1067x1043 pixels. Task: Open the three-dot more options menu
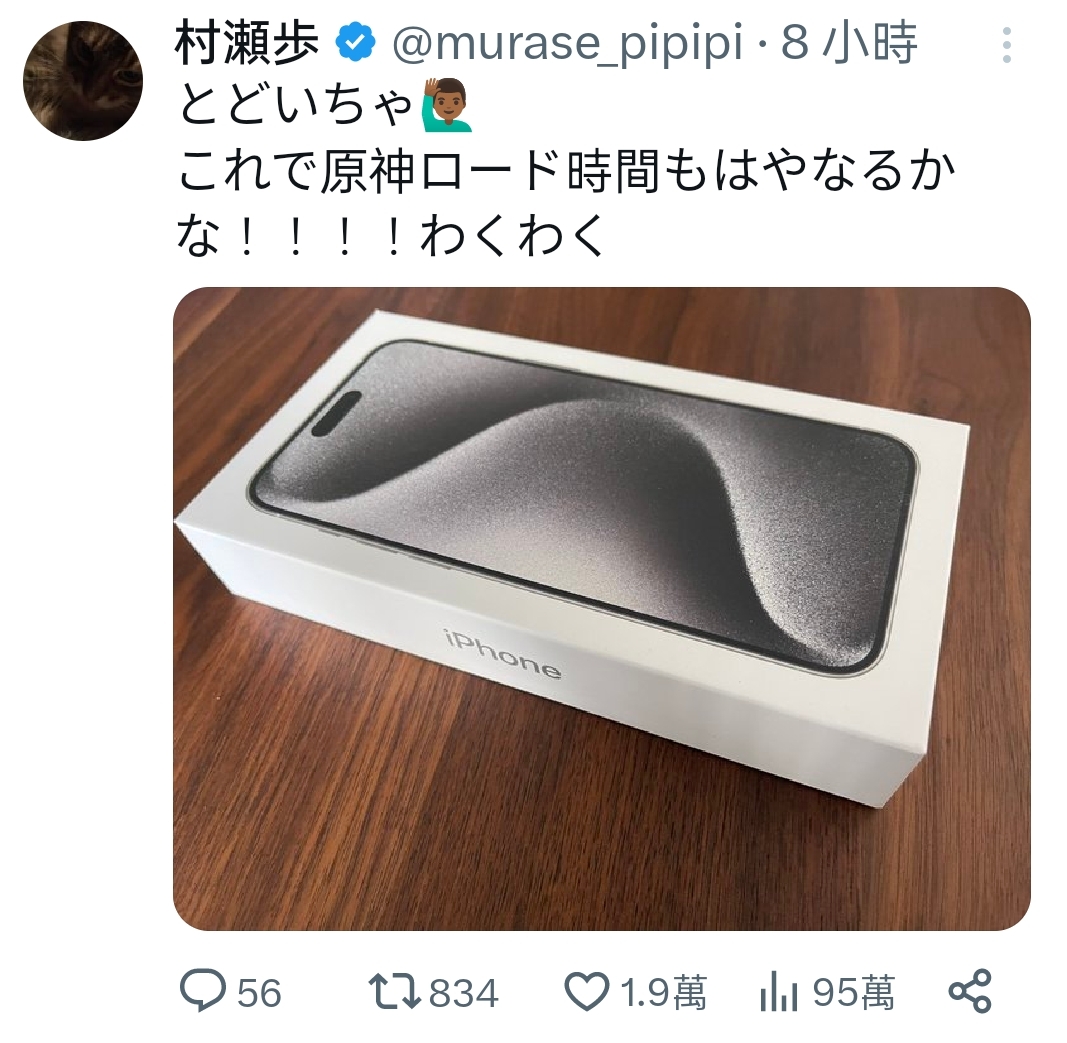coord(1006,46)
